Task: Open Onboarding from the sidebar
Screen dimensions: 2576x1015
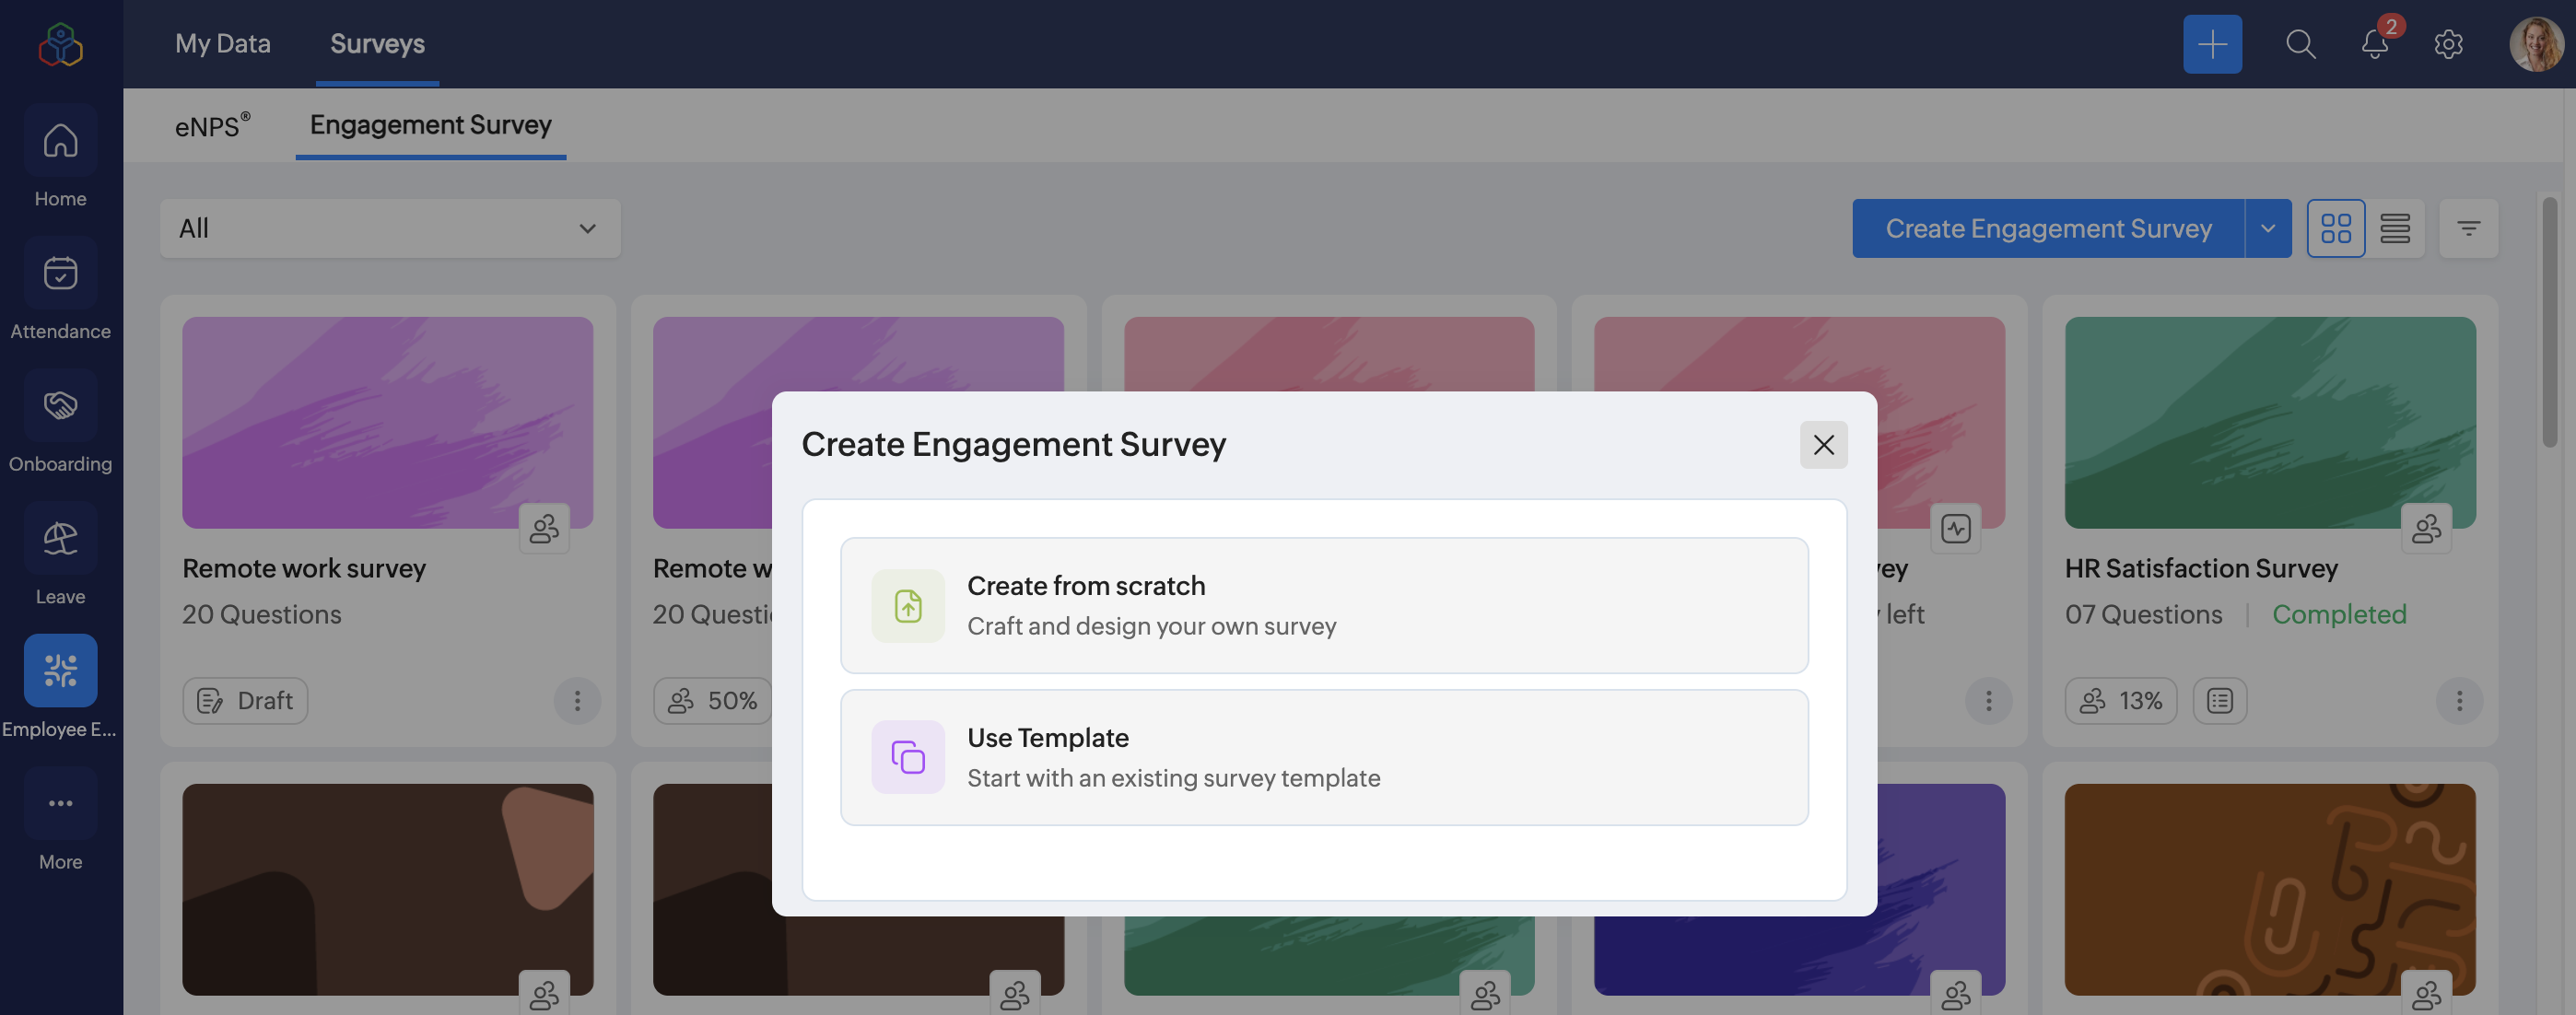Action: [x=60, y=406]
